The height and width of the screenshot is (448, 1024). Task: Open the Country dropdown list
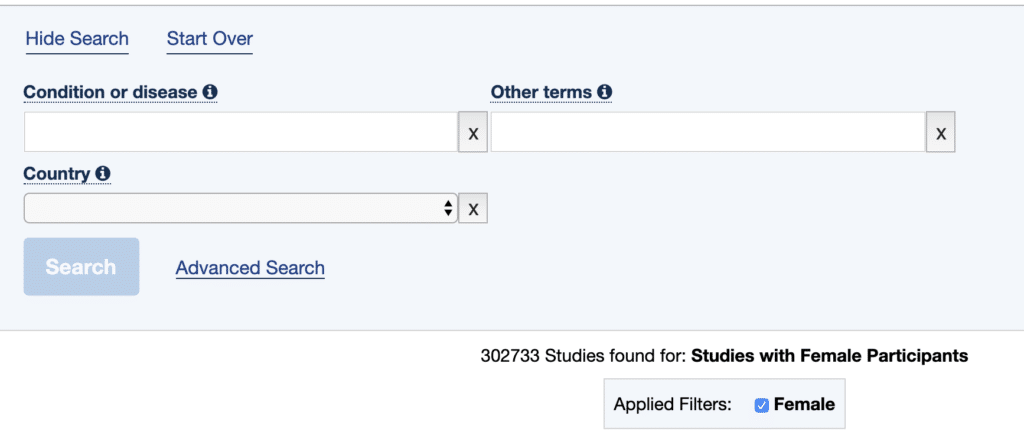(x=240, y=208)
